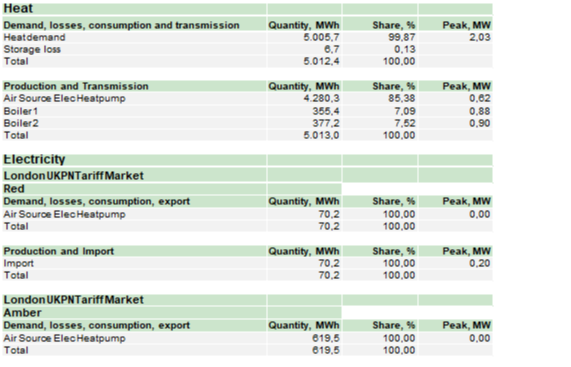Click the Storage loss row label
Viewport: 571px width, 367px height.
[32, 49]
